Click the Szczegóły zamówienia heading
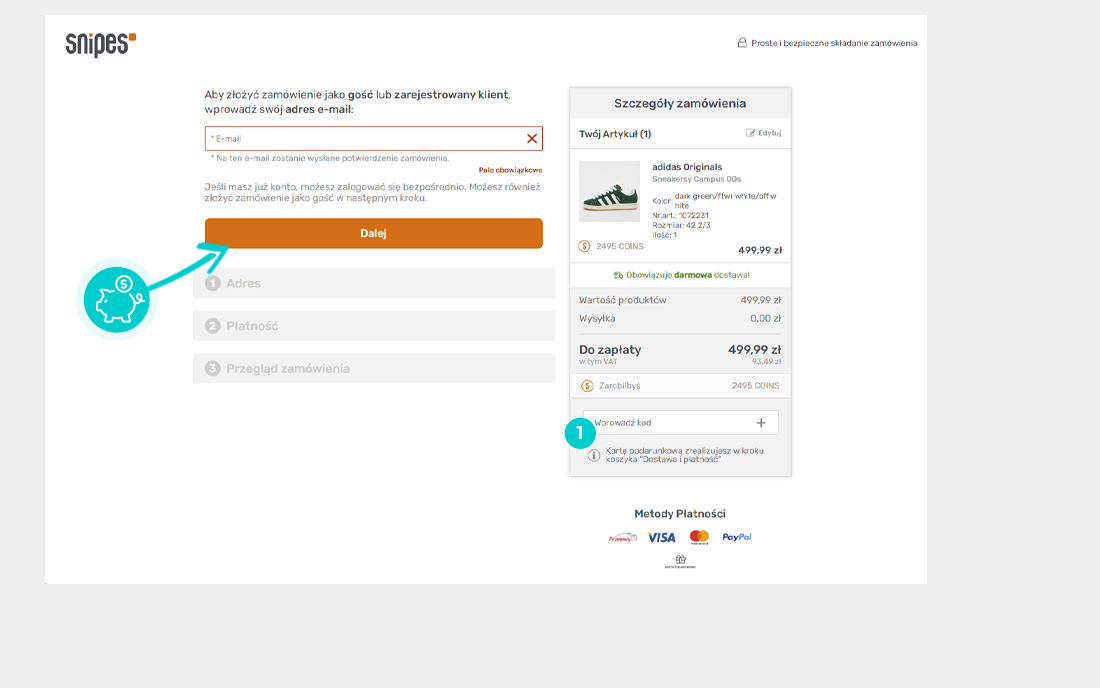The width and height of the screenshot is (1100, 688). tap(680, 104)
